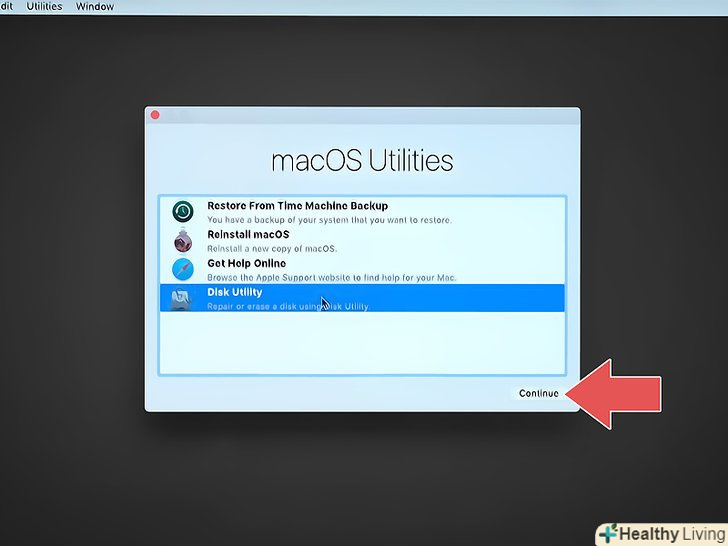Open the Window menu
The width and height of the screenshot is (728, 546).
(x=95, y=6)
